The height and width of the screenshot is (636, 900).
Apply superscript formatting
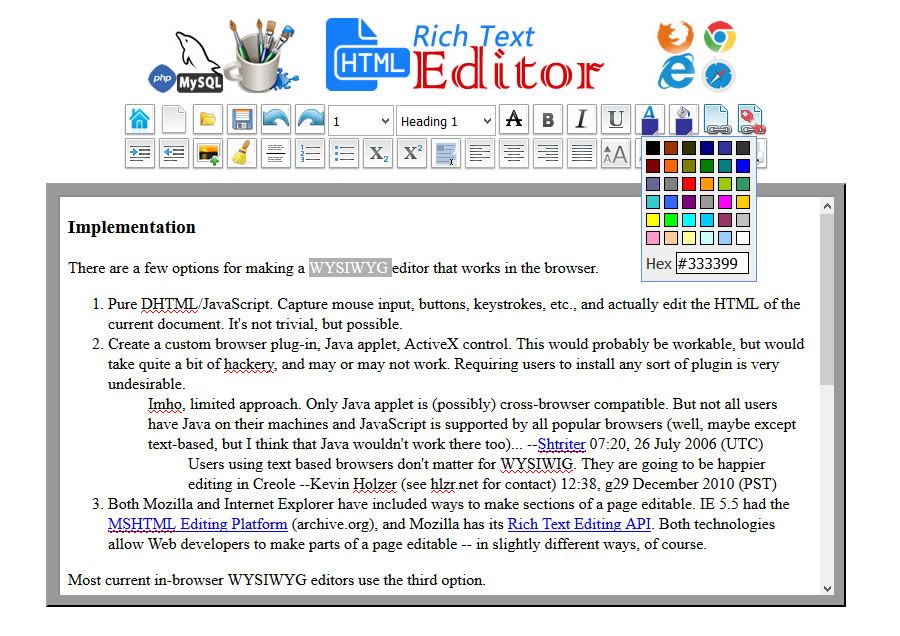(x=412, y=153)
